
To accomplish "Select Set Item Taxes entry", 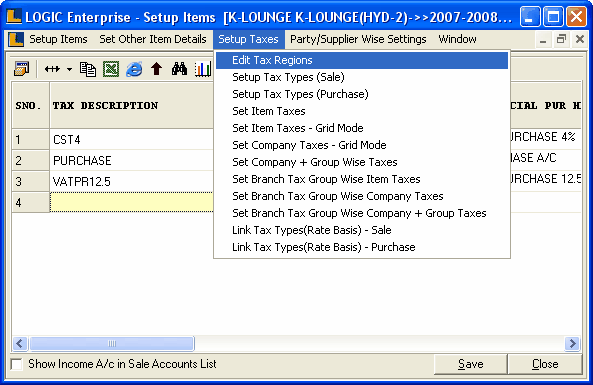I will coord(362,111).
